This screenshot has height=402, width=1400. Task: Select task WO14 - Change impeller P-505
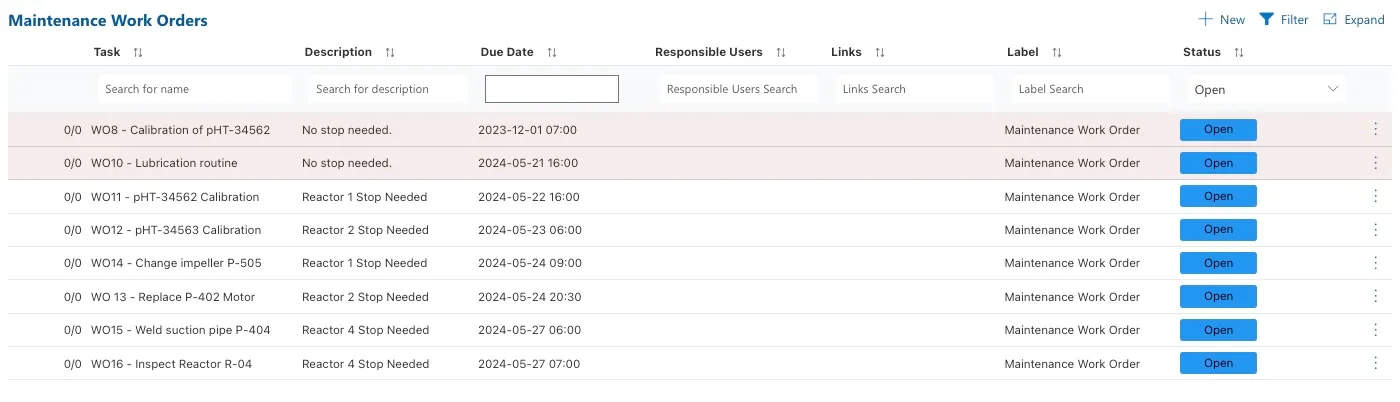[x=176, y=263]
